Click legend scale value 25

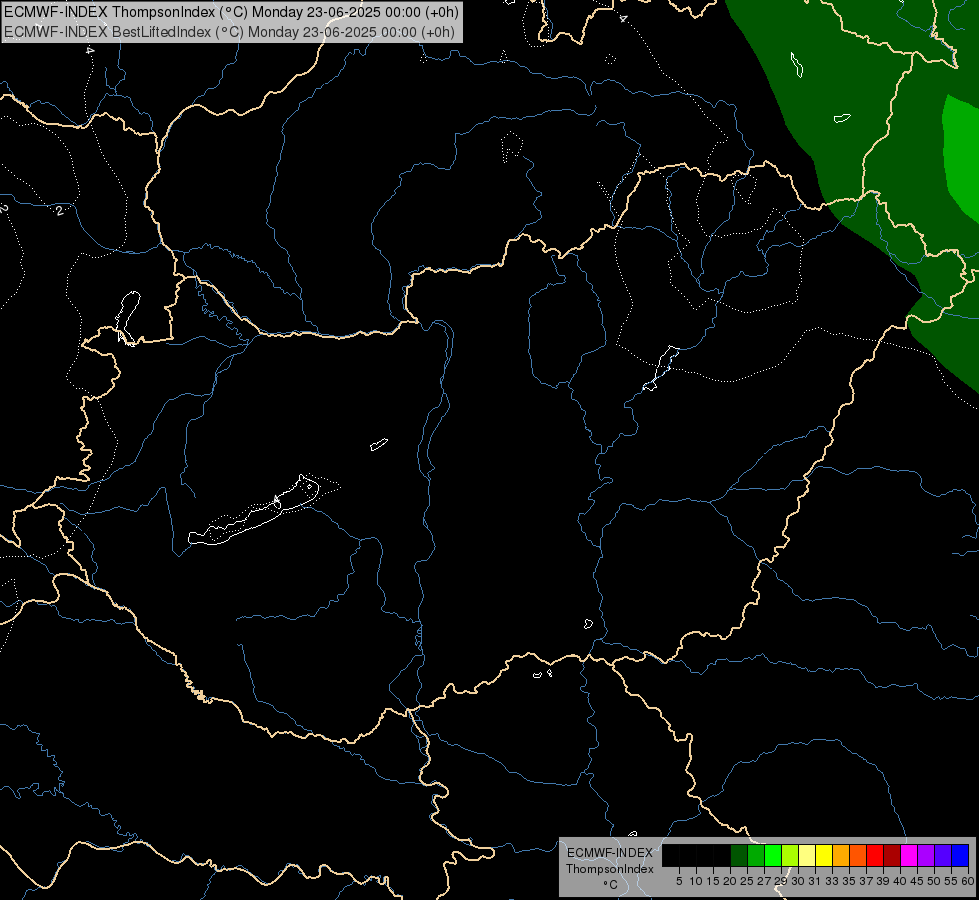click(747, 881)
